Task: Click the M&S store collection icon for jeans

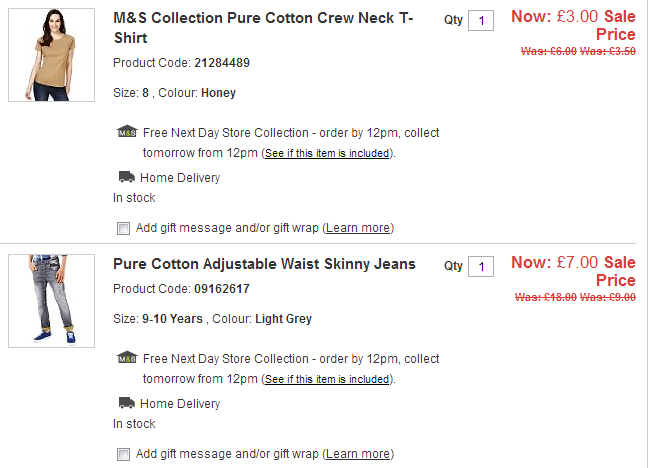Action: (x=127, y=359)
